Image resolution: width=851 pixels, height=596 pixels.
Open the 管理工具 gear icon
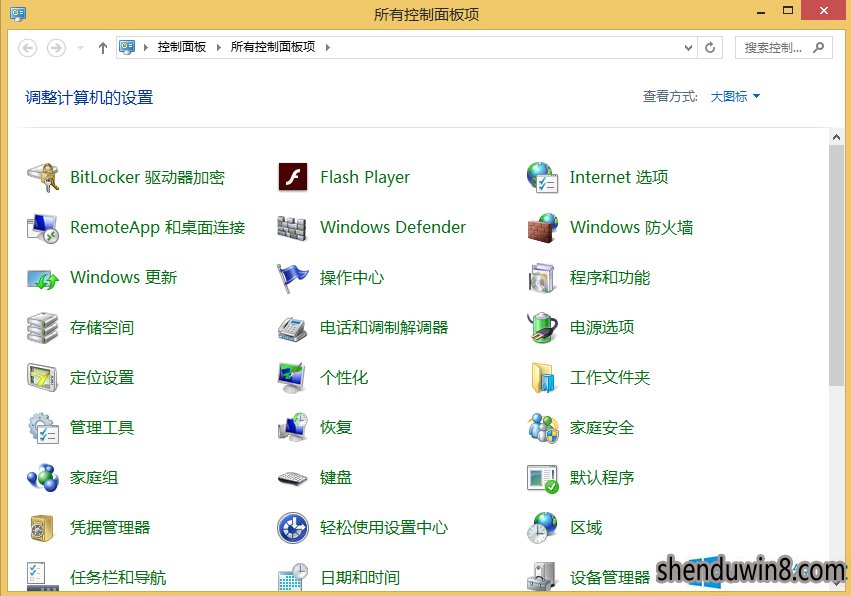(43, 428)
